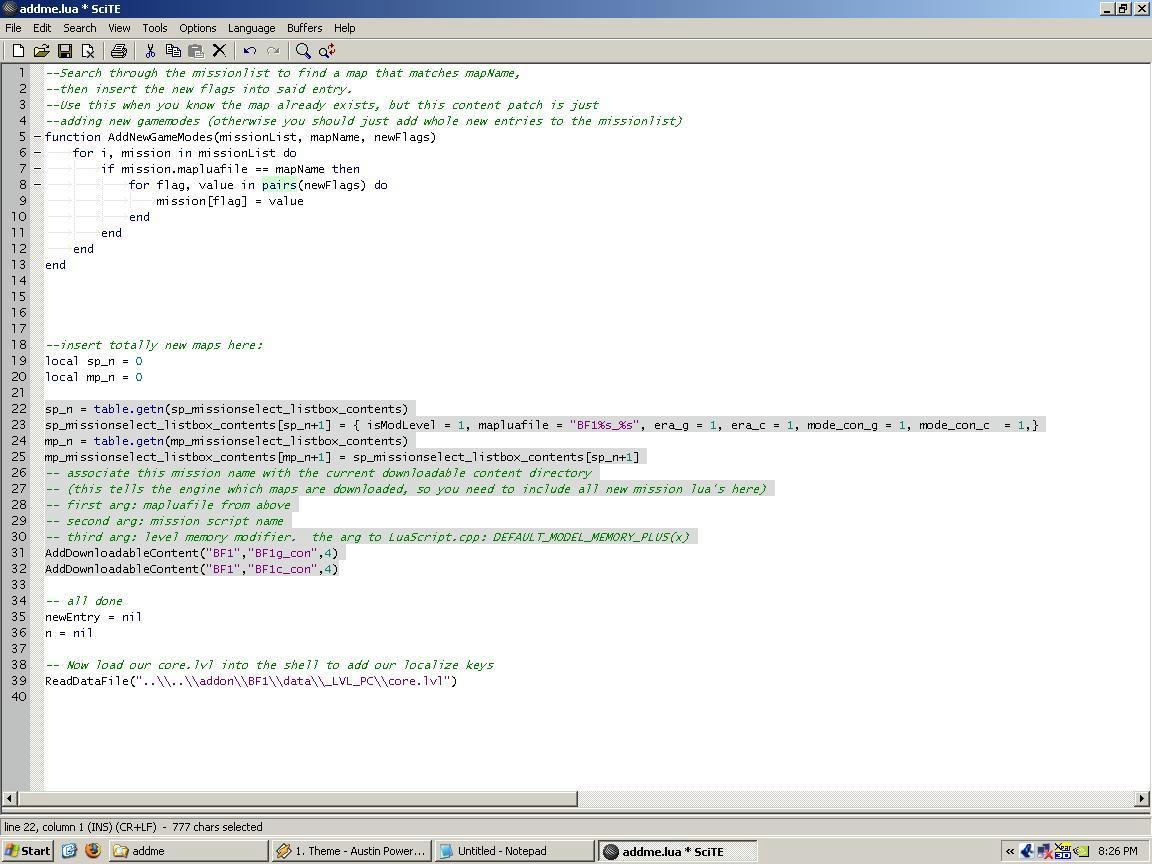The height and width of the screenshot is (864, 1152).
Task: Click the "BF1%s_%s" string on line 23
Action: click(x=607, y=425)
